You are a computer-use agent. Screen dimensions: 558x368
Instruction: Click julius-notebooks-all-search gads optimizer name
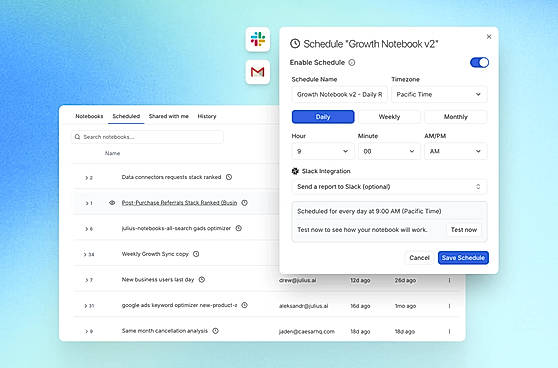pos(176,228)
